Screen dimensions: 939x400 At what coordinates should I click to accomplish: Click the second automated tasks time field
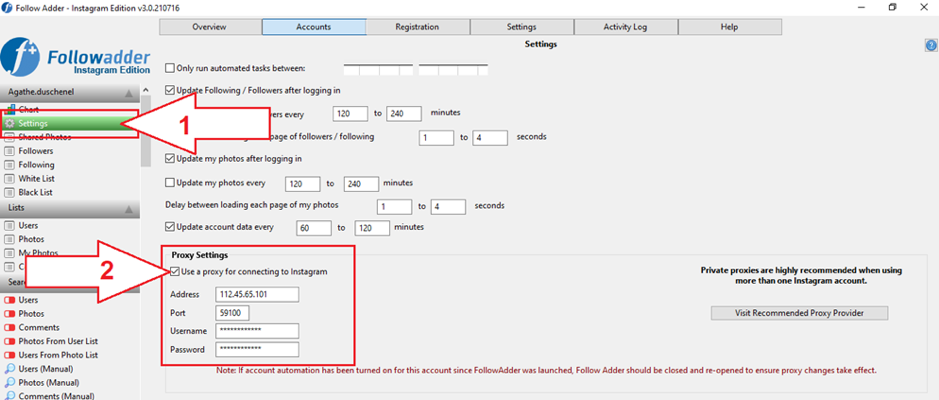[453, 69]
